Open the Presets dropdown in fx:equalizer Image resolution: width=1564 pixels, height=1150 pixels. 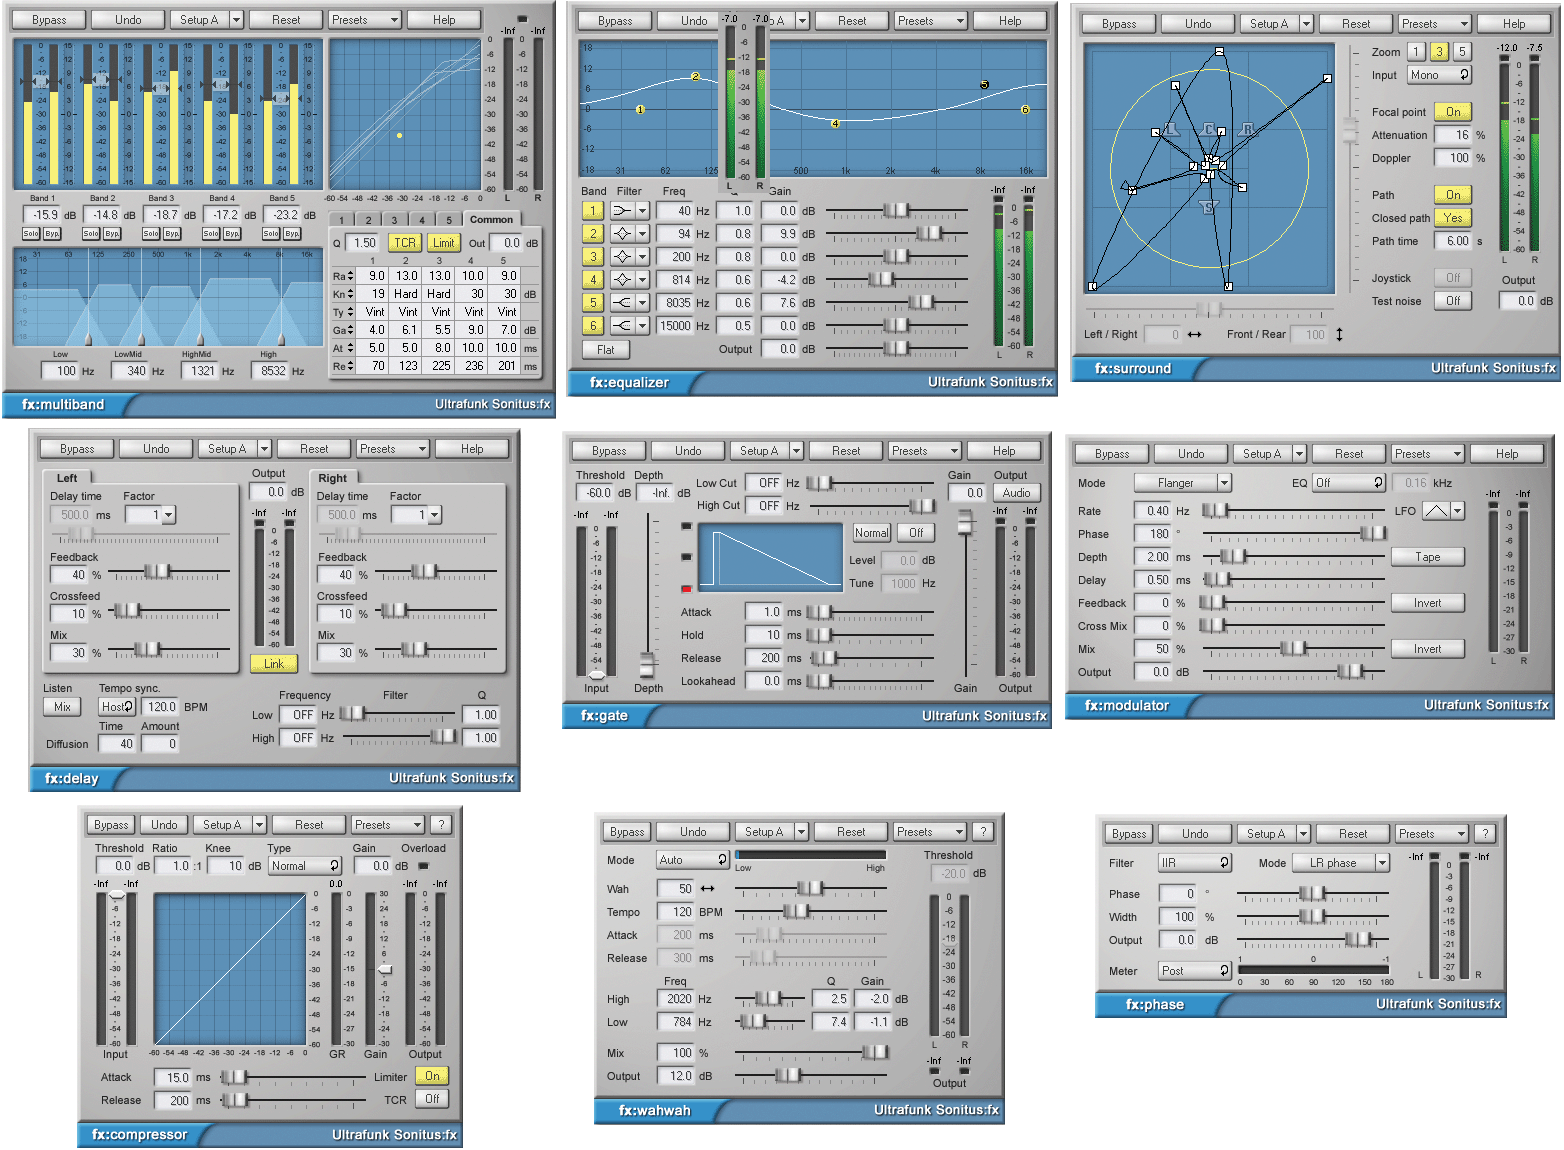pyautogui.click(x=929, y=20)
